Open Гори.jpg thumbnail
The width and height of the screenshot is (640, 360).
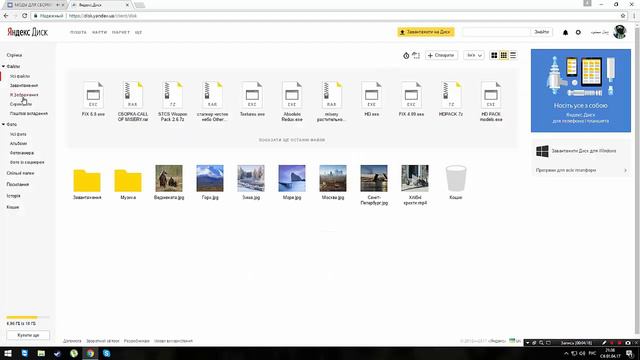[x=210, y=178]
